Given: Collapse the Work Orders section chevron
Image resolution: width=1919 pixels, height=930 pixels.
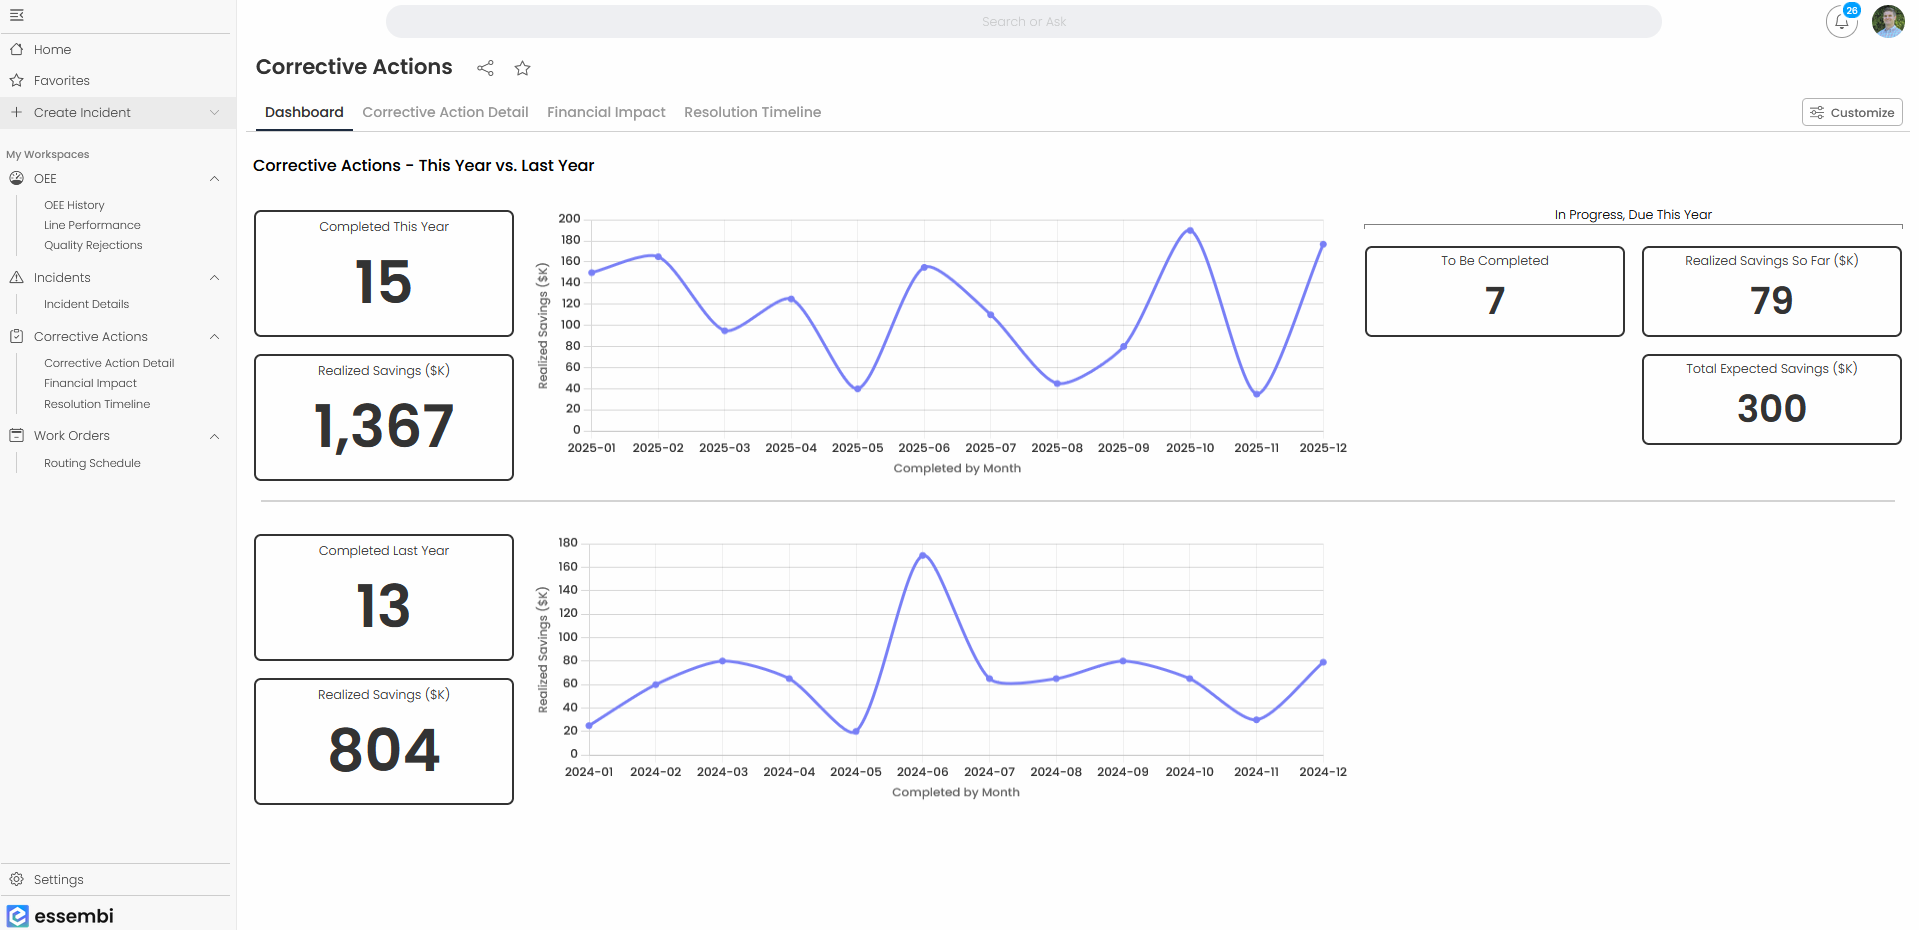Looking at the screenshot, I should (x=214, y=436).
